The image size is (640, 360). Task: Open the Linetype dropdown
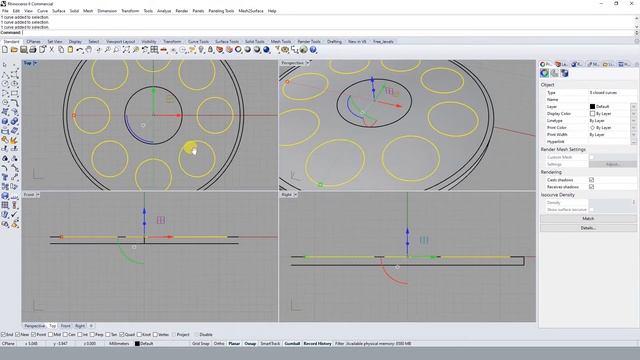coord(633,120)
